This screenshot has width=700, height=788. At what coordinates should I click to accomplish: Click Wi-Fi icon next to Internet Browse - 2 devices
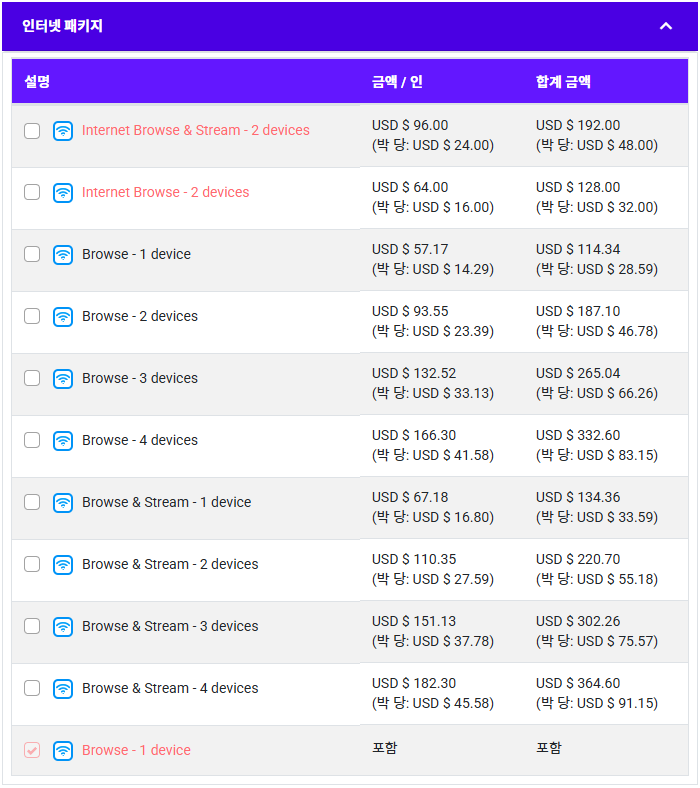(63, 193)
